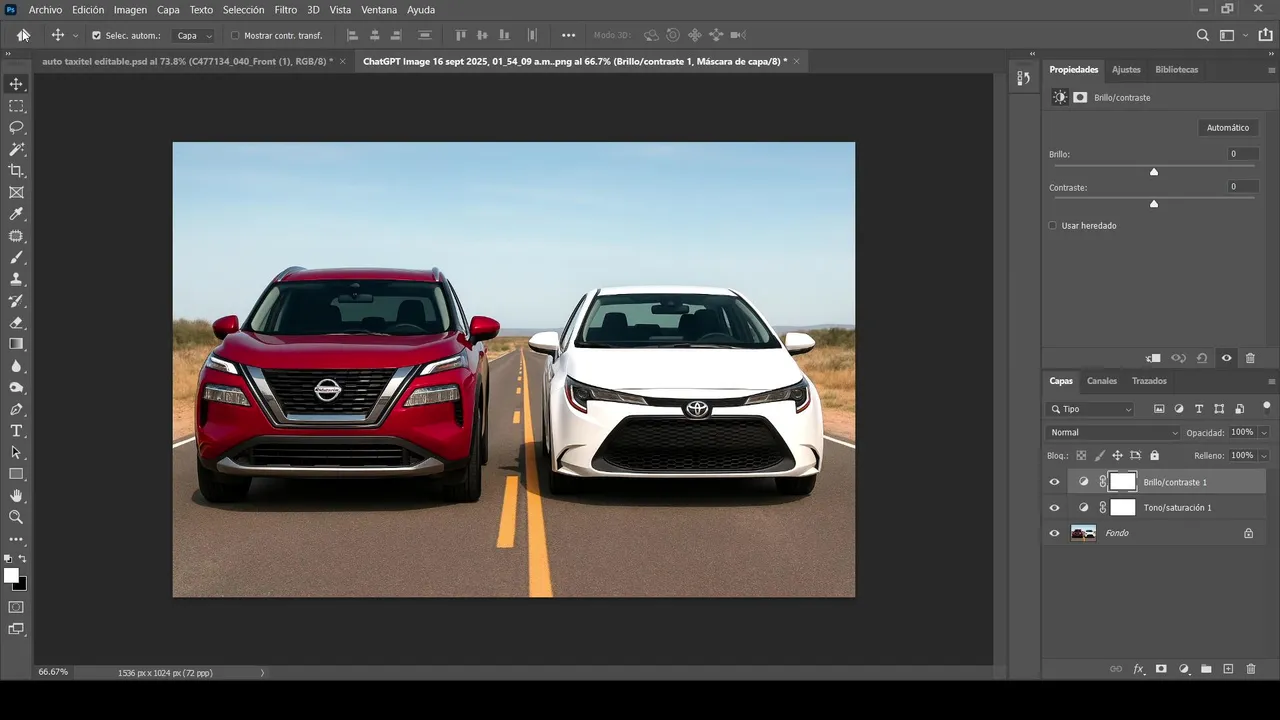Open the Normal blend mode dropdown
This screenshot has width=1280, height=720.
1113,432
